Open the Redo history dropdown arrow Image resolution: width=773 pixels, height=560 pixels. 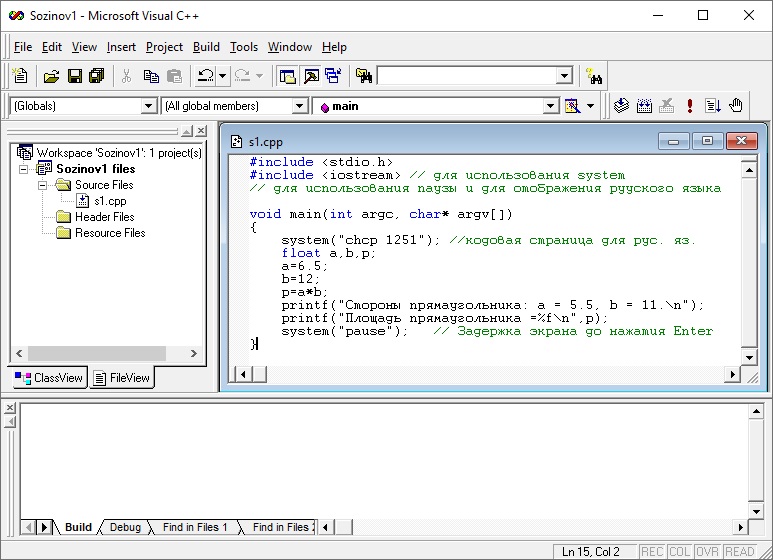(259, 76)
